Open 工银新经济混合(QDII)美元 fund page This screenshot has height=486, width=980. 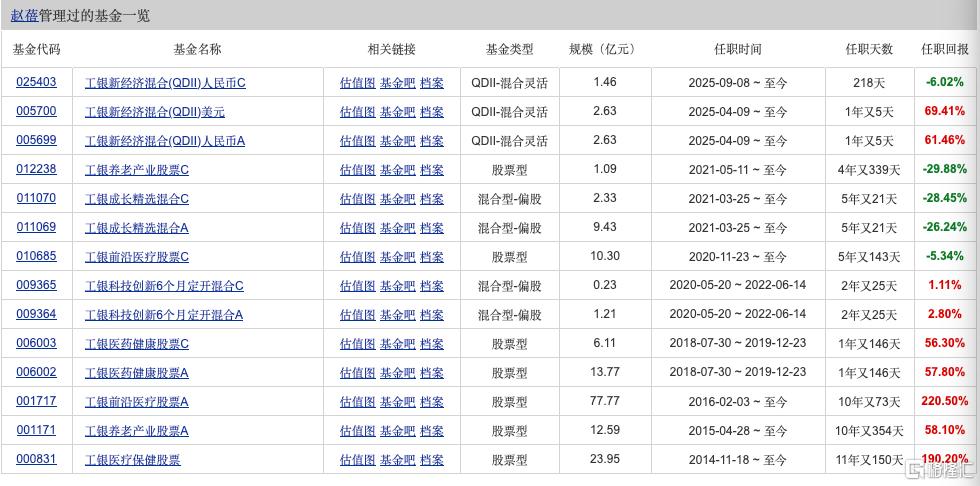(155, 112)
